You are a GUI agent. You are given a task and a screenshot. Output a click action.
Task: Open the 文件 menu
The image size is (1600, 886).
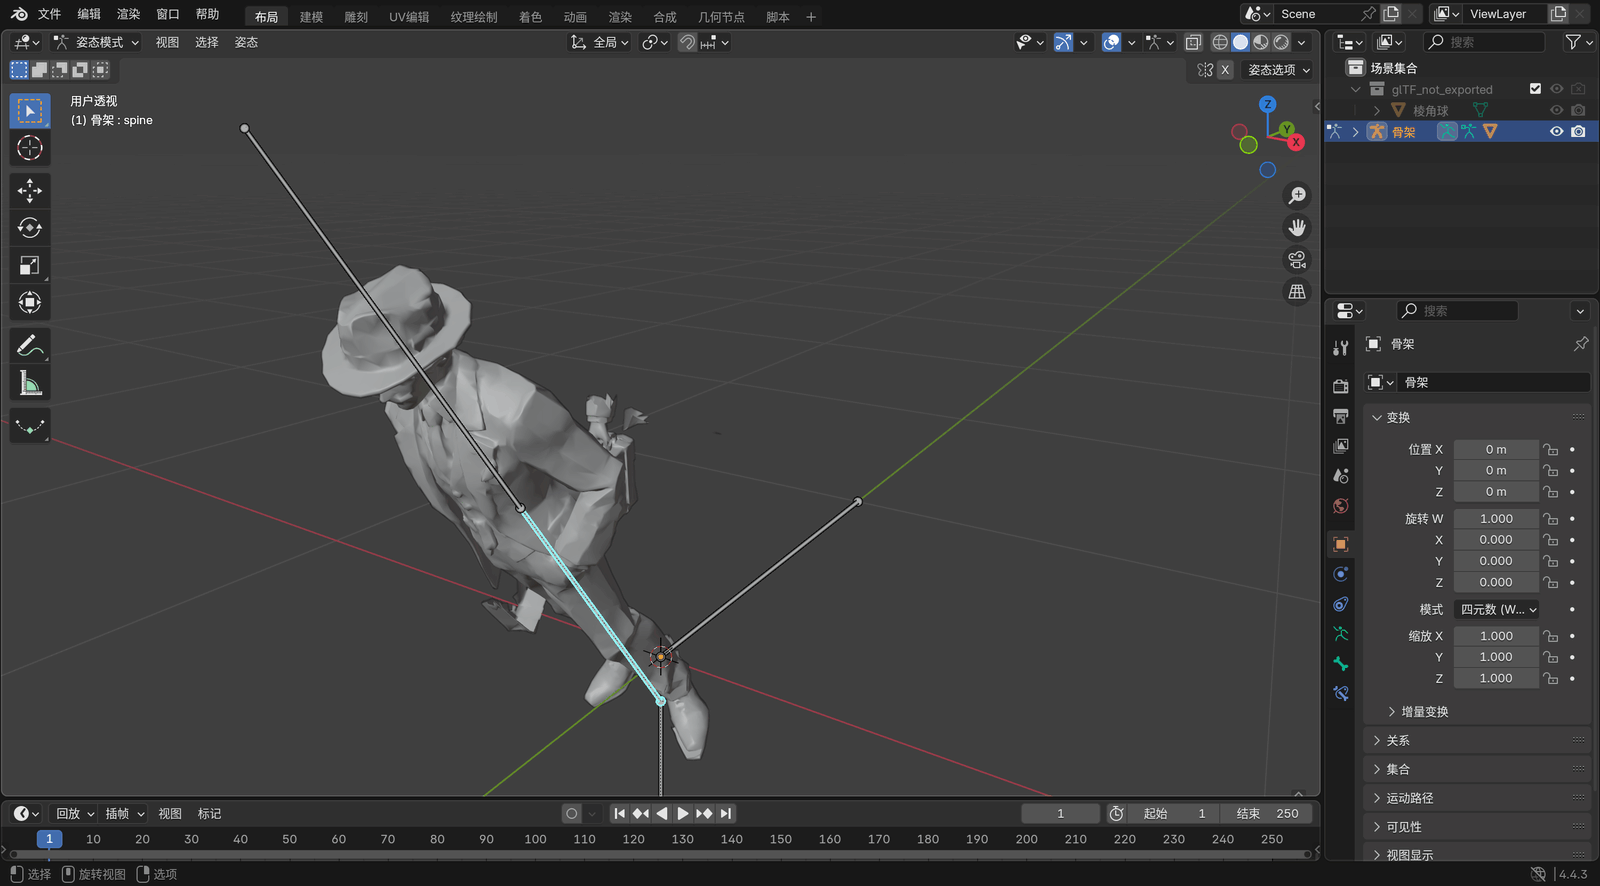click(x=49, y=14)
